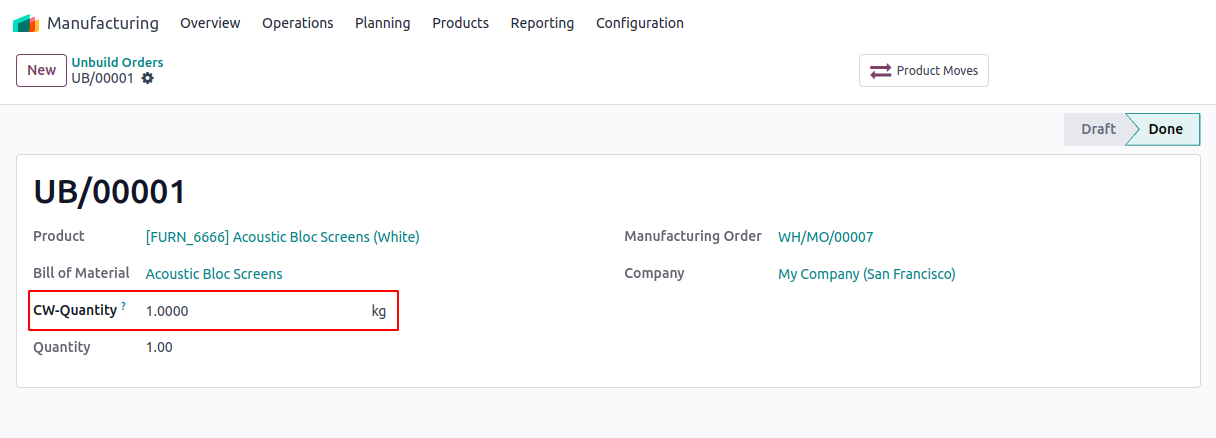
Task: Open the Operations menu
Action: (297, 23)
